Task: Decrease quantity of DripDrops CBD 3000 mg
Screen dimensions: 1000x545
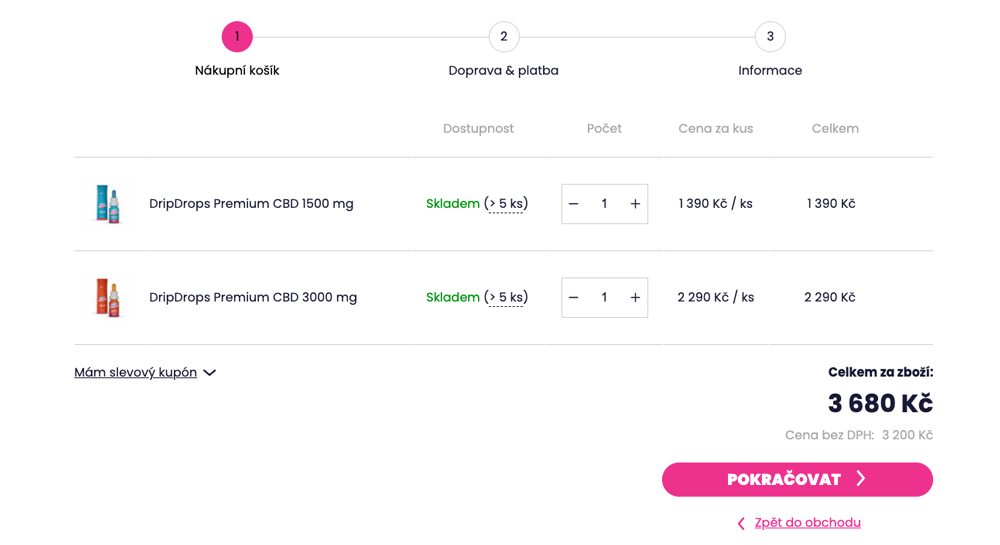Action: [574, 298]
